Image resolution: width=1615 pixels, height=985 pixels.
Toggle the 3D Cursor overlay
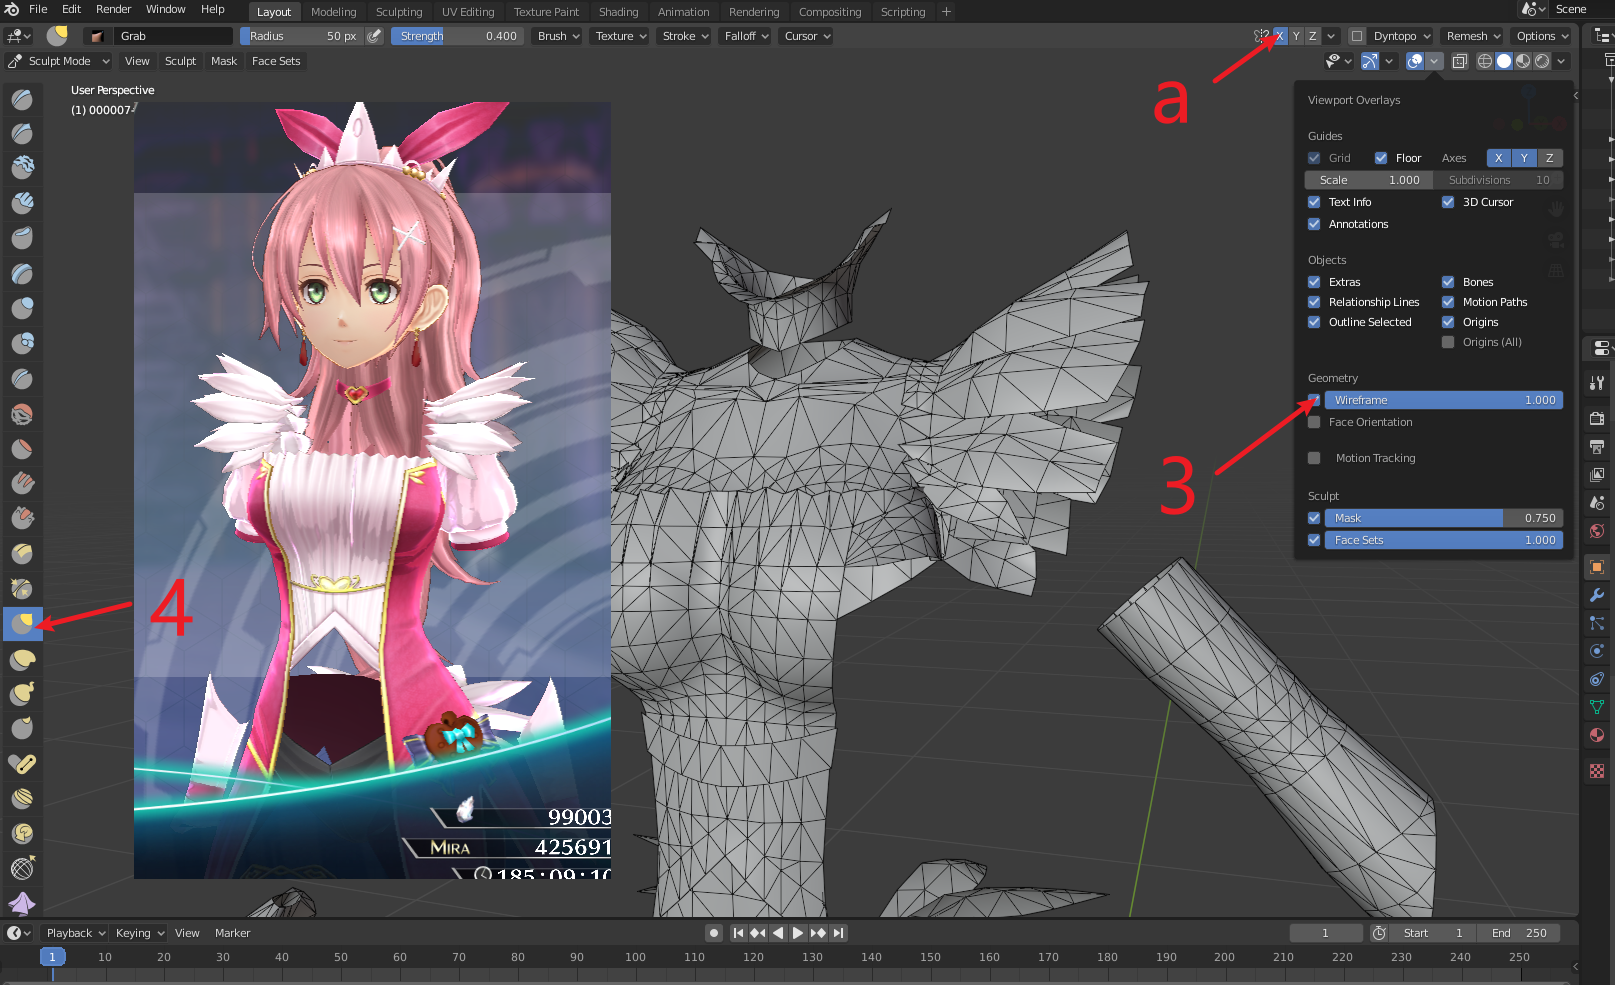(1448, 202)
